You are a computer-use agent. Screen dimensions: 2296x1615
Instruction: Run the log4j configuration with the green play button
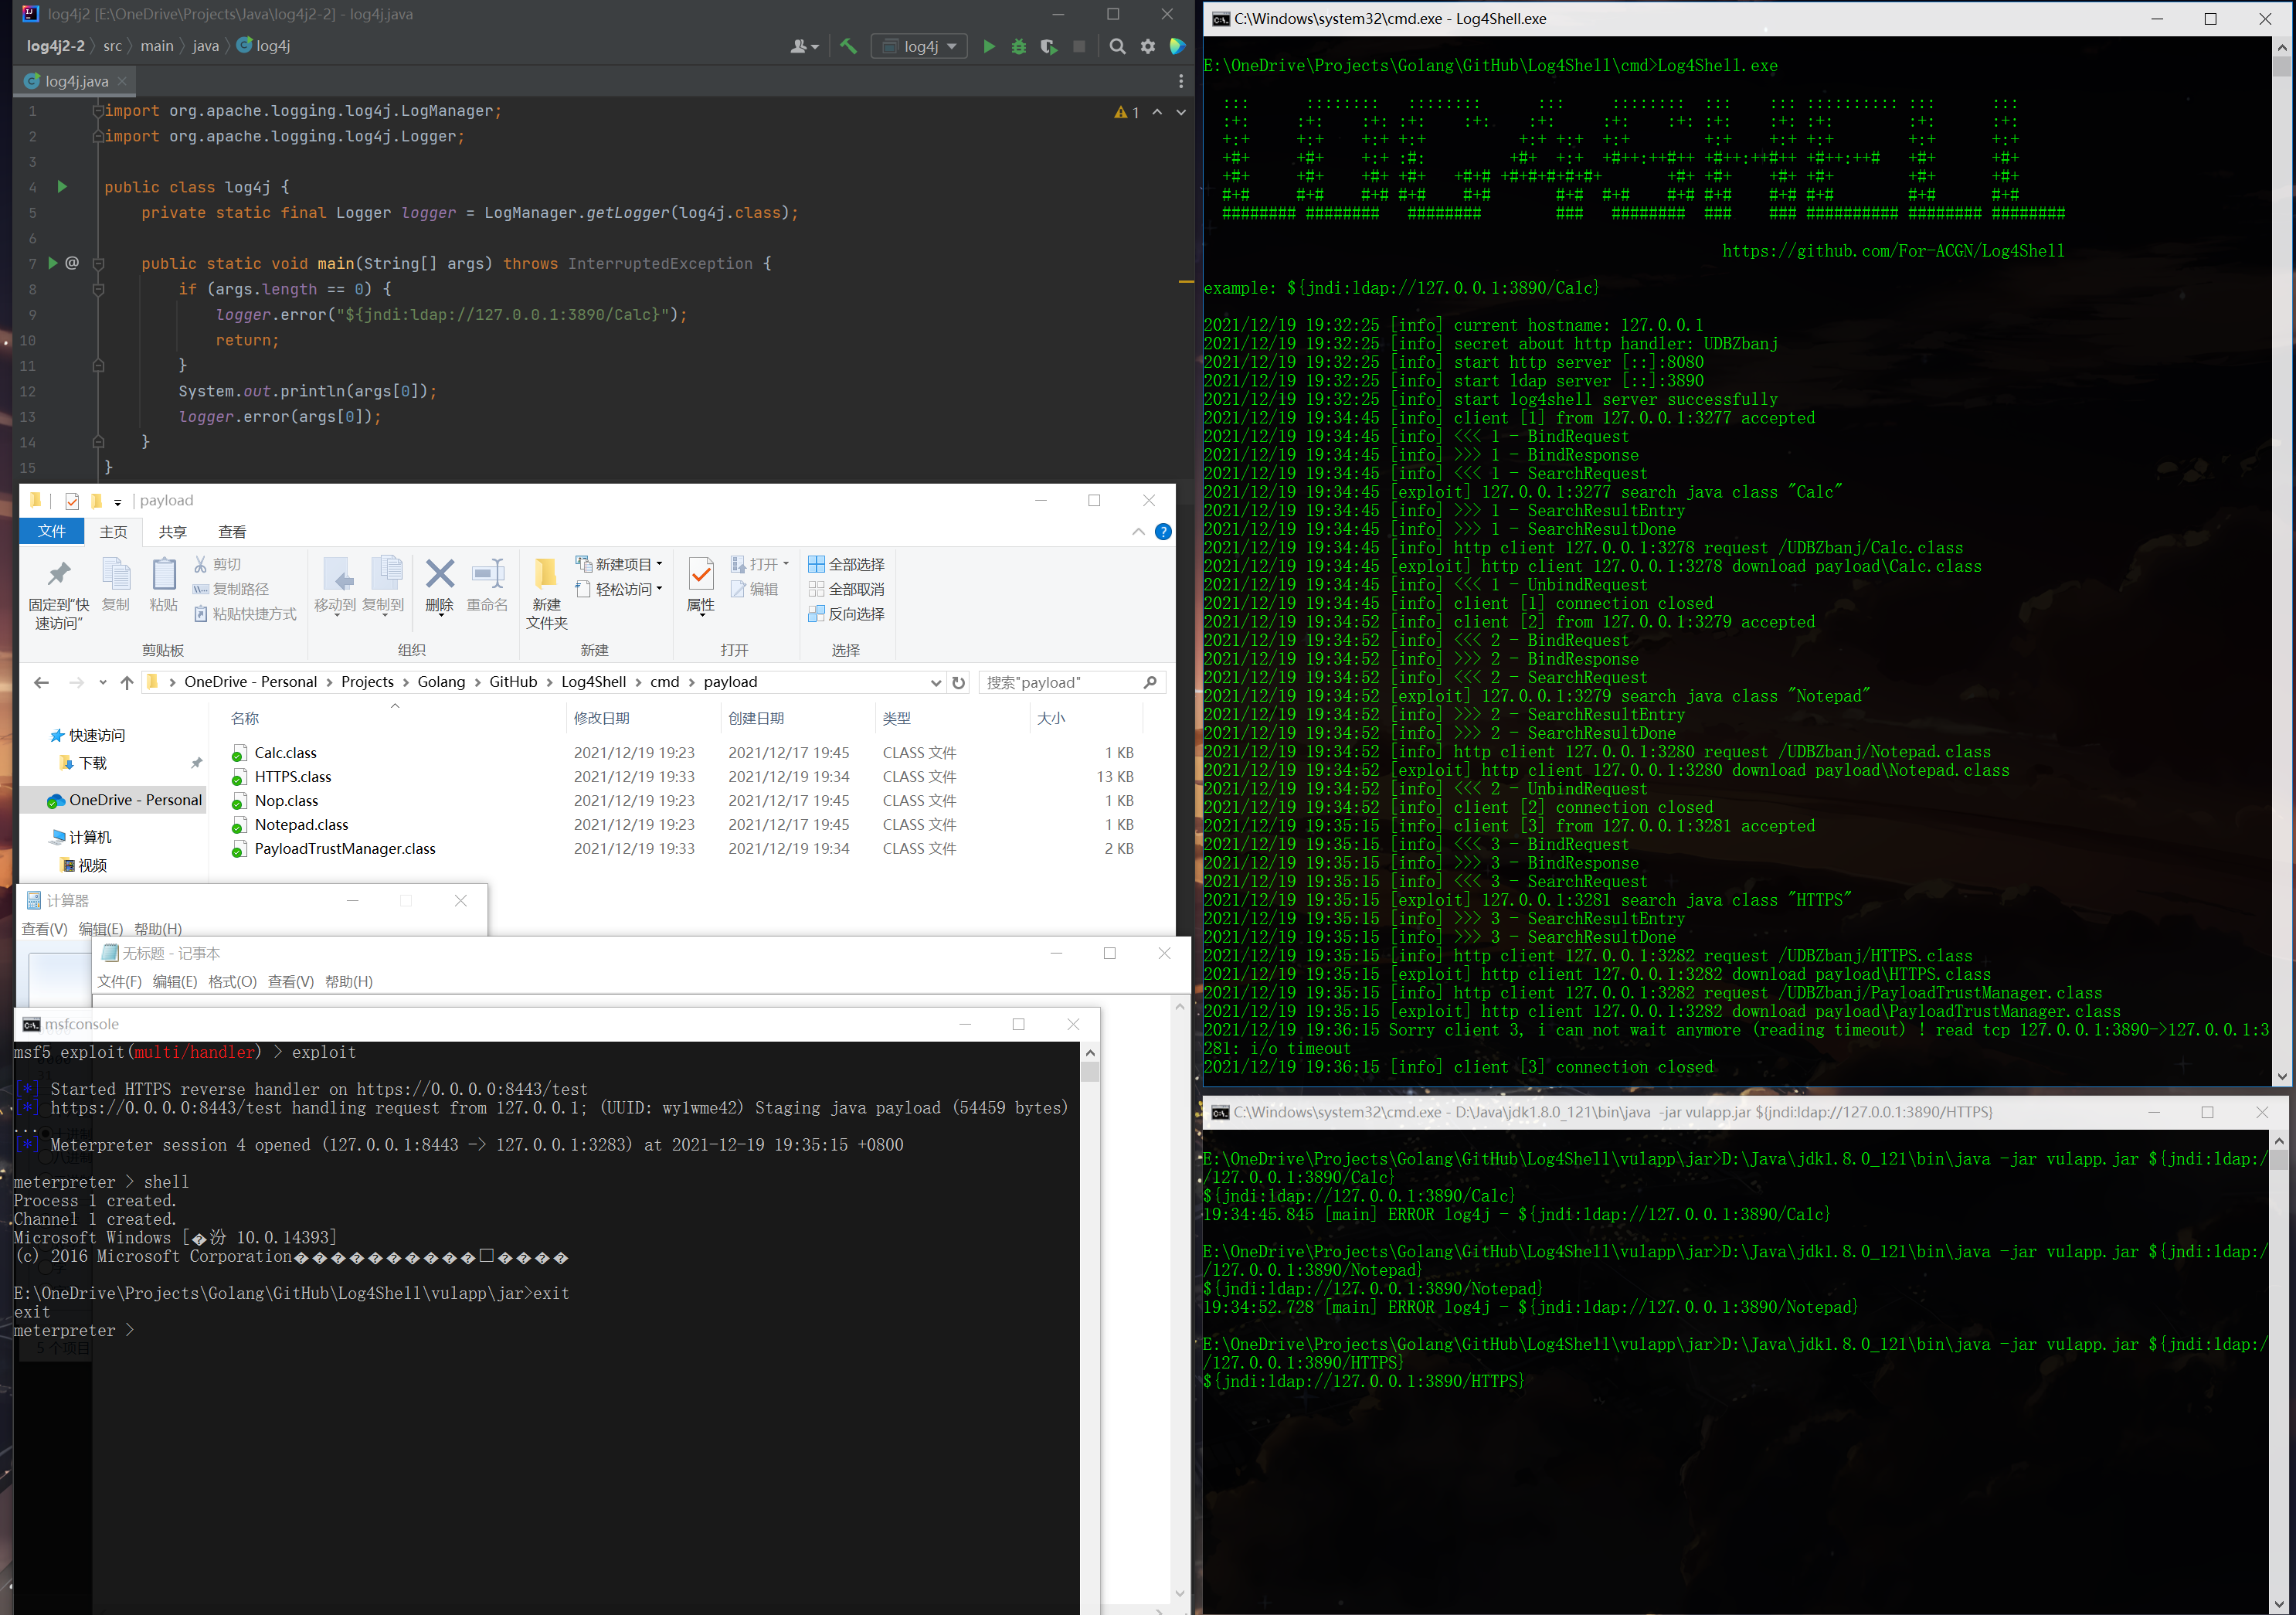coord(988,46)
